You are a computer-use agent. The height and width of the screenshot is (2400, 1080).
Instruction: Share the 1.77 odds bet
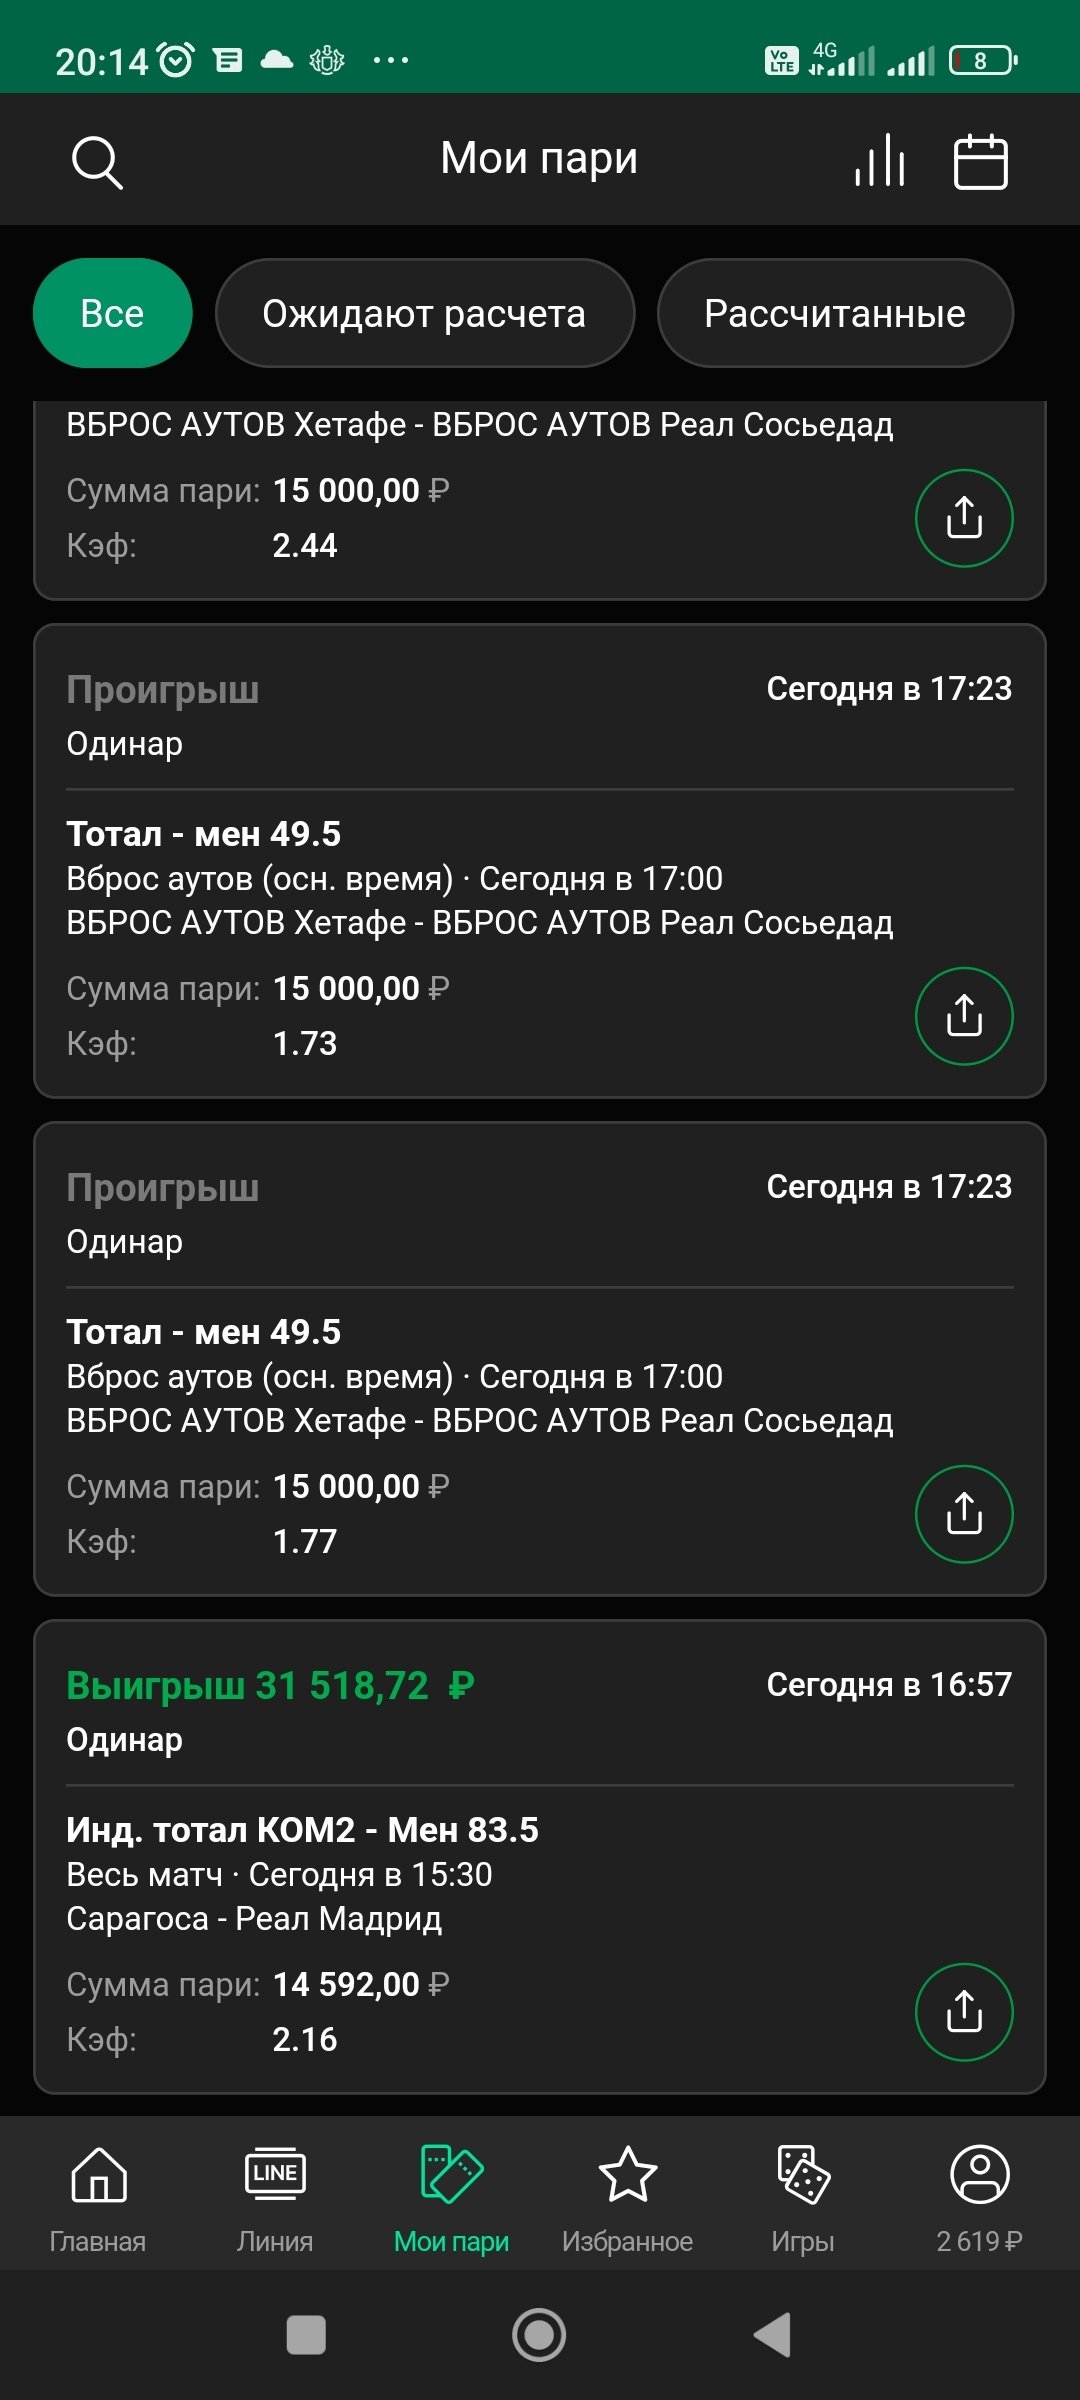pos(964,1514)
